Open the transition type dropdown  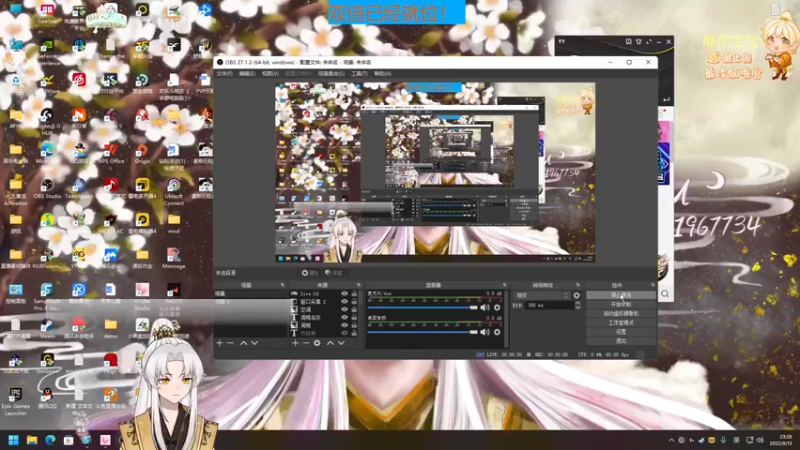[542, 295]
